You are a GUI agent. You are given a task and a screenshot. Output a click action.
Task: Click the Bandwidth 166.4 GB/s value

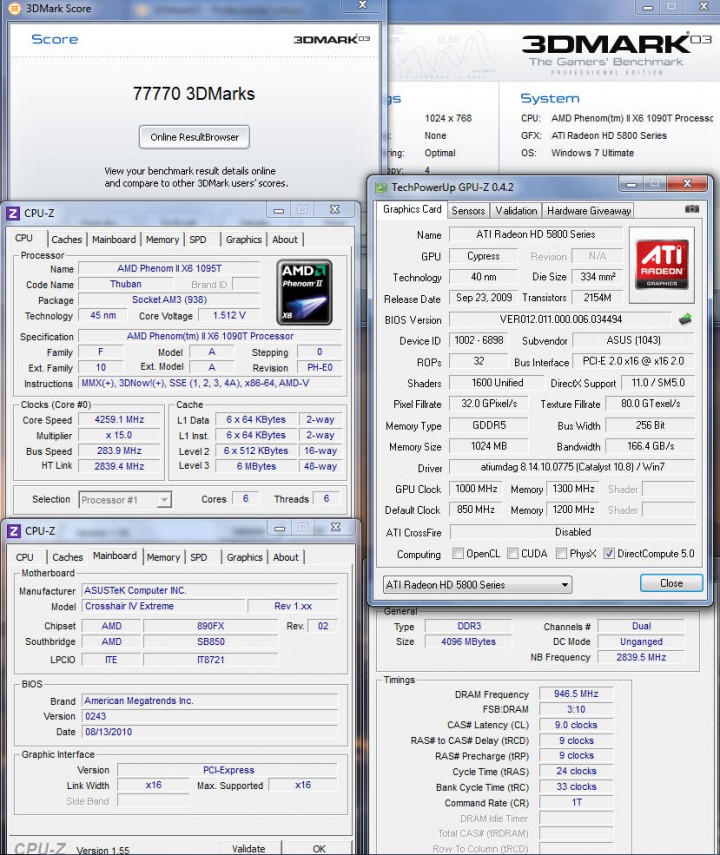(x=650, y=446)
